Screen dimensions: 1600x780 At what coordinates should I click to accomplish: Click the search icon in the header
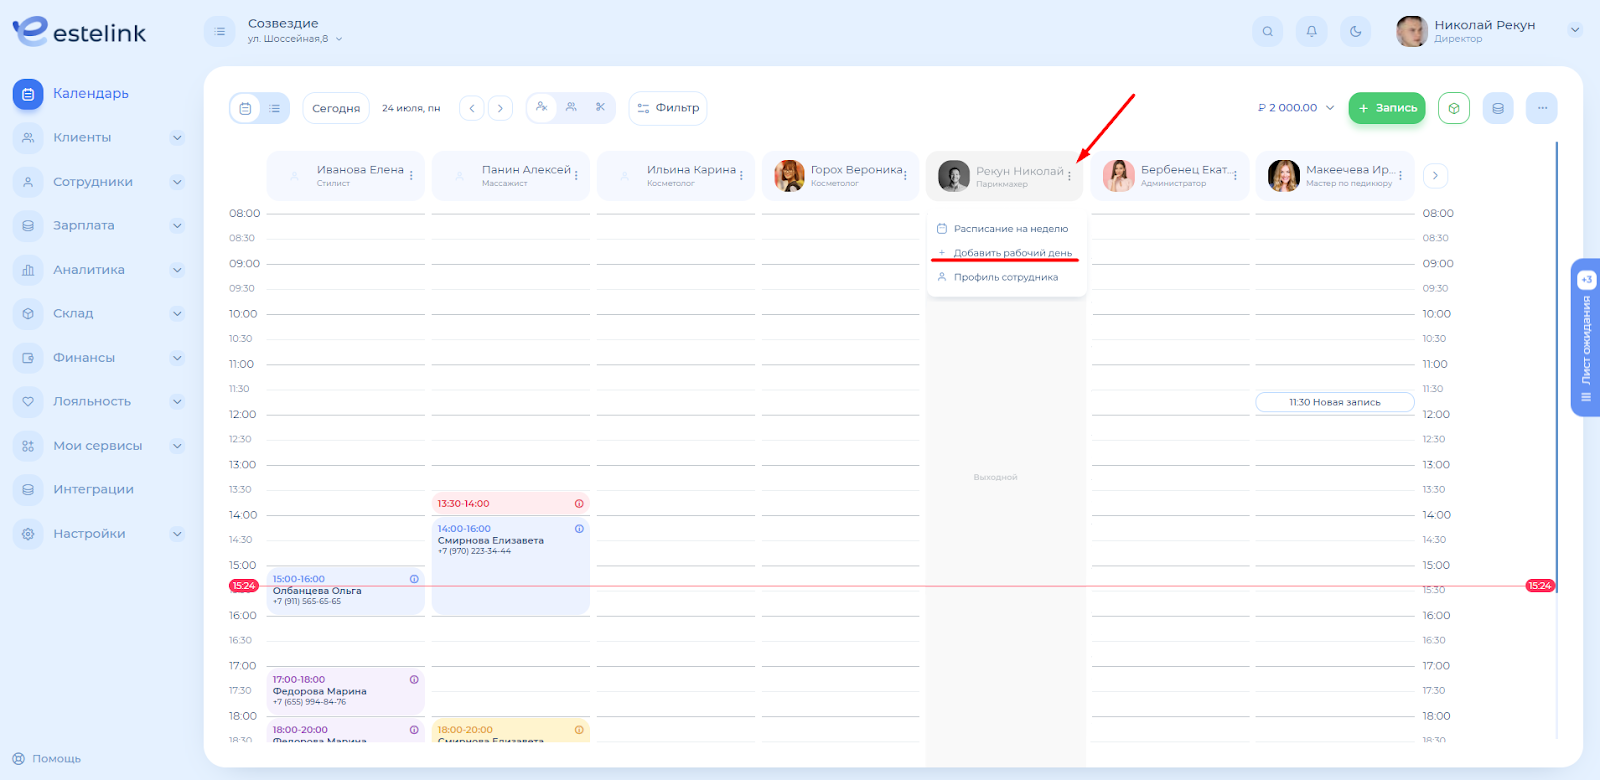pyautogui.click(x=1267, y=31)
